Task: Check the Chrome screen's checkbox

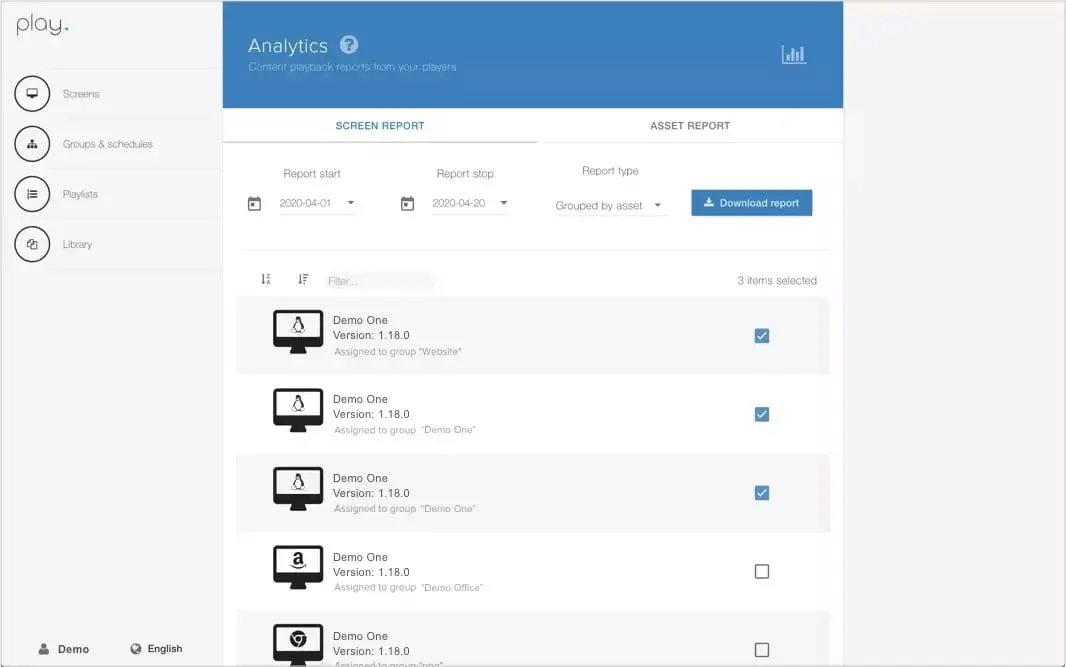Action: (x=761, y=650)
